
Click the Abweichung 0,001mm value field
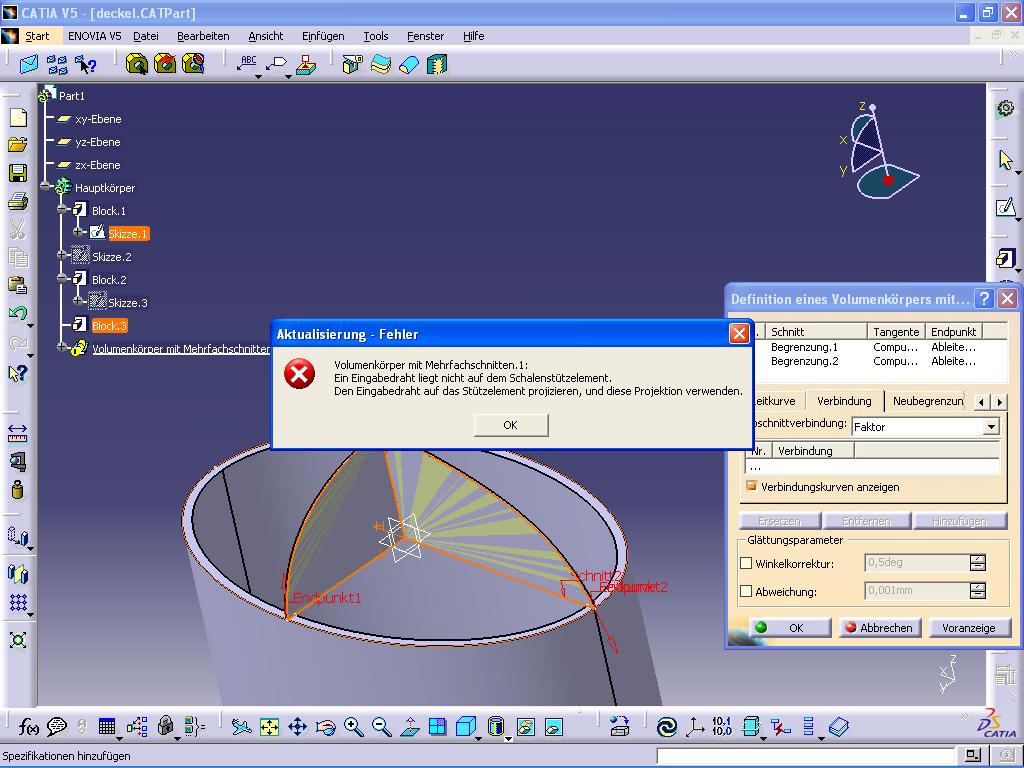(917, 590)
